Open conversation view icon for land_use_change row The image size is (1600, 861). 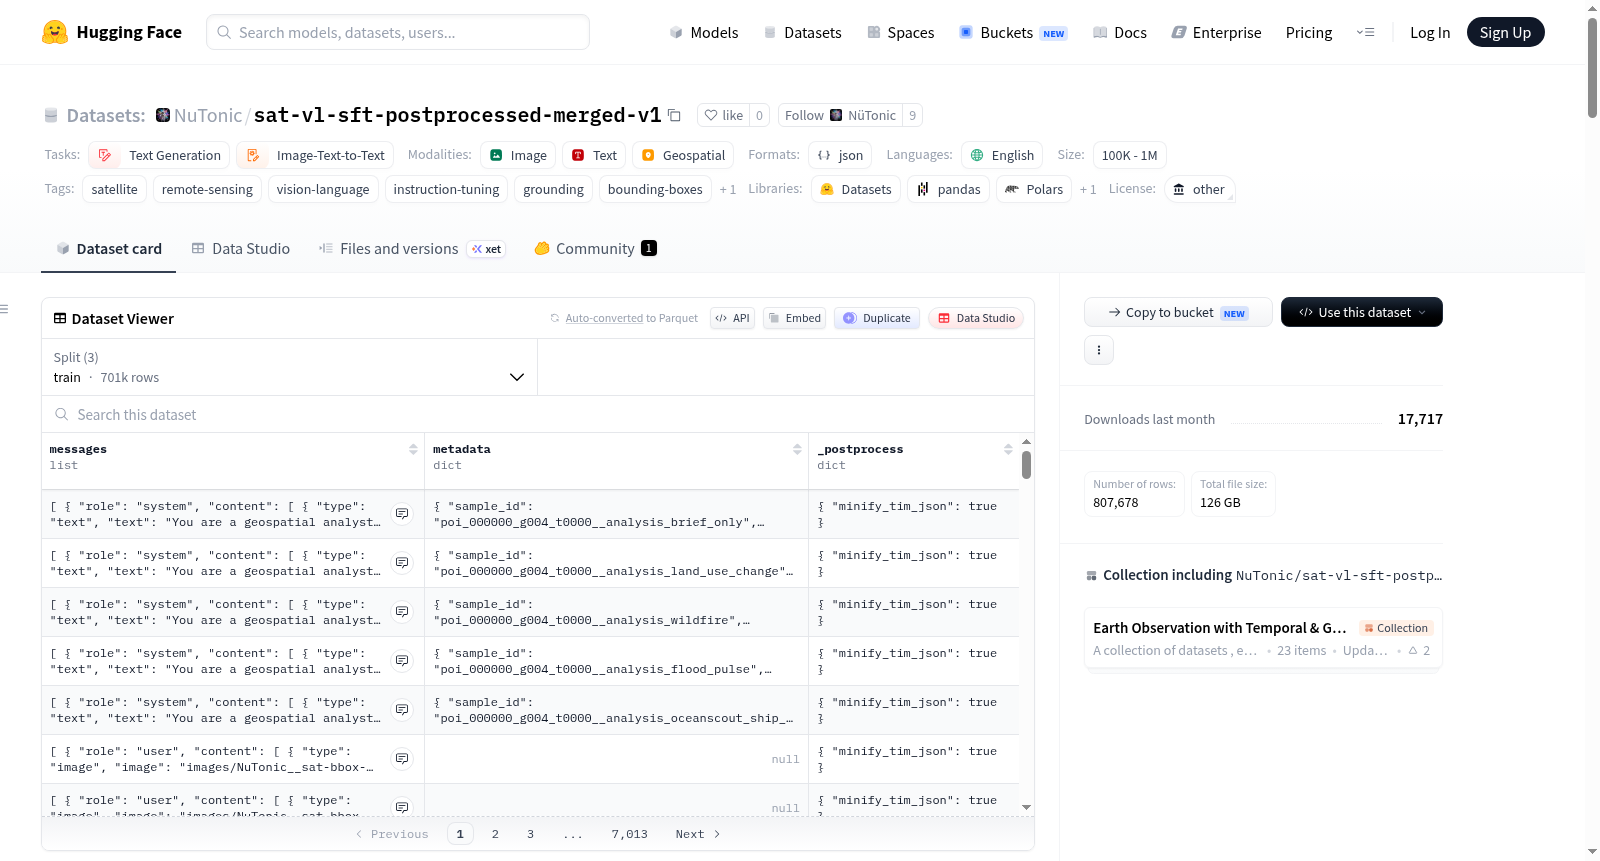pyautogui.click(x=402, y=562)
